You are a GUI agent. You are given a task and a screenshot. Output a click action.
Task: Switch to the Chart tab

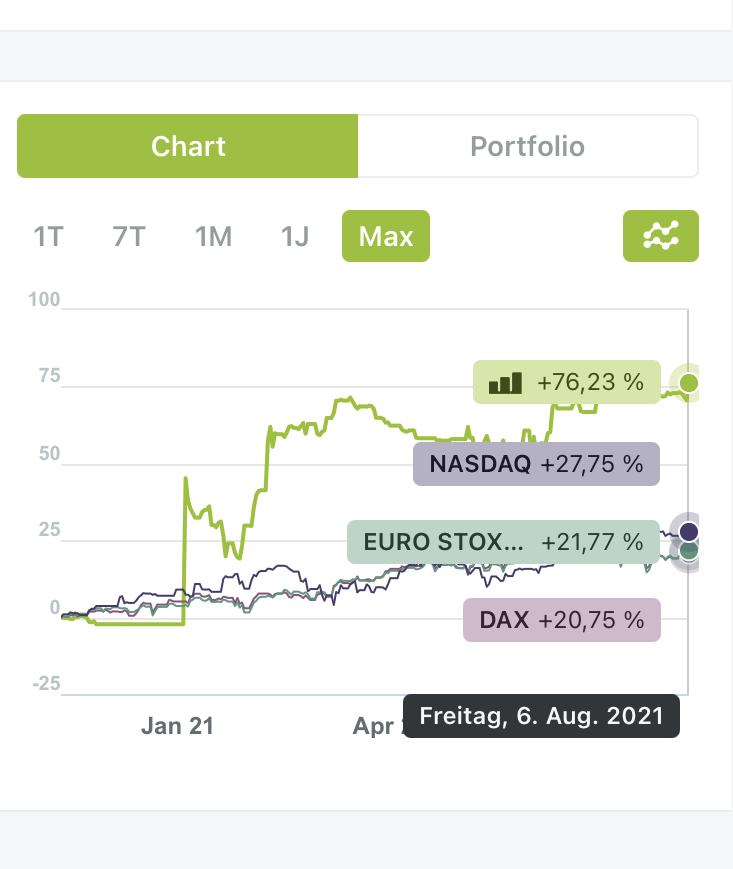click(x=188, y=146)
